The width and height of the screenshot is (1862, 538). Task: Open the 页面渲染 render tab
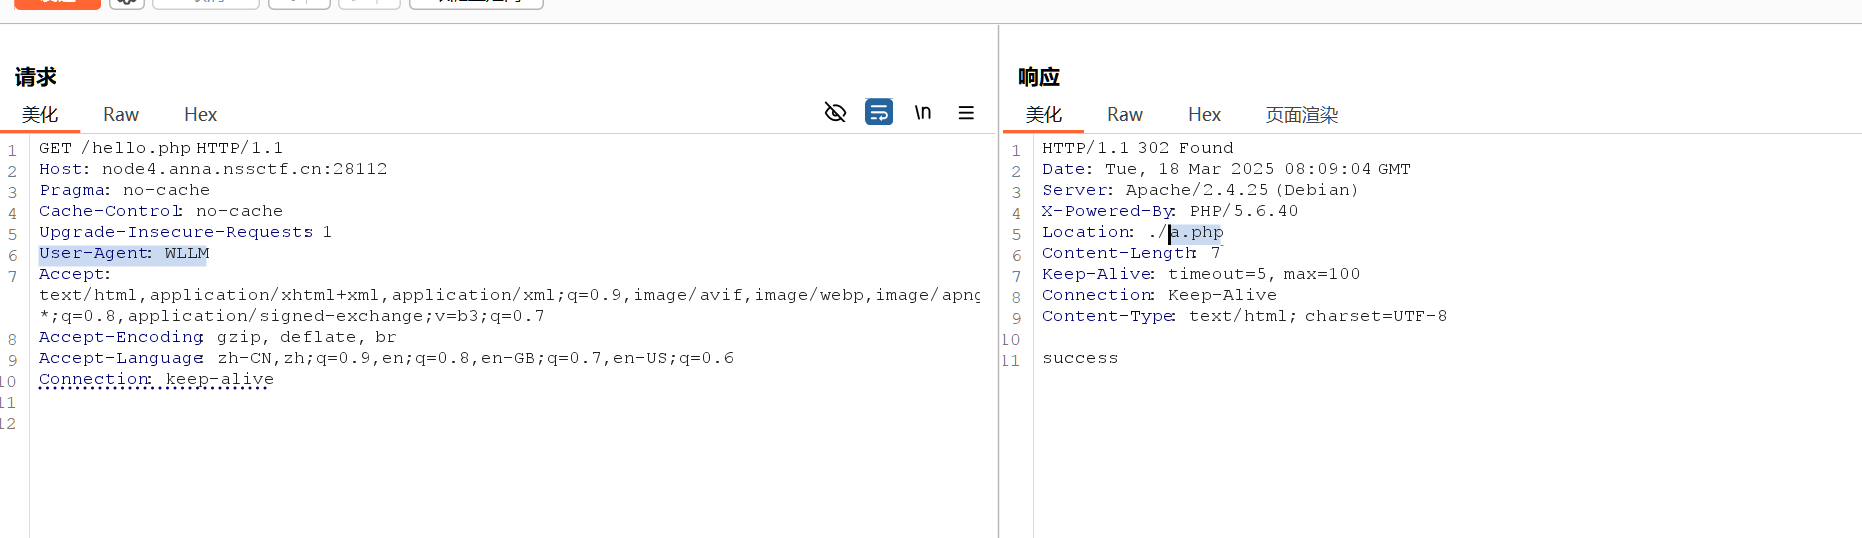point(1301,115)
